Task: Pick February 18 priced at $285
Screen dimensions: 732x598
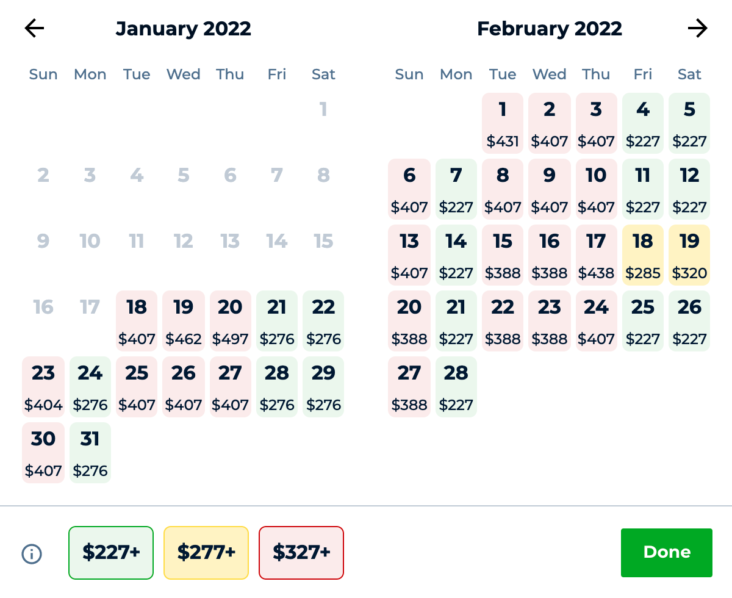Action: (x=643, y=255)
